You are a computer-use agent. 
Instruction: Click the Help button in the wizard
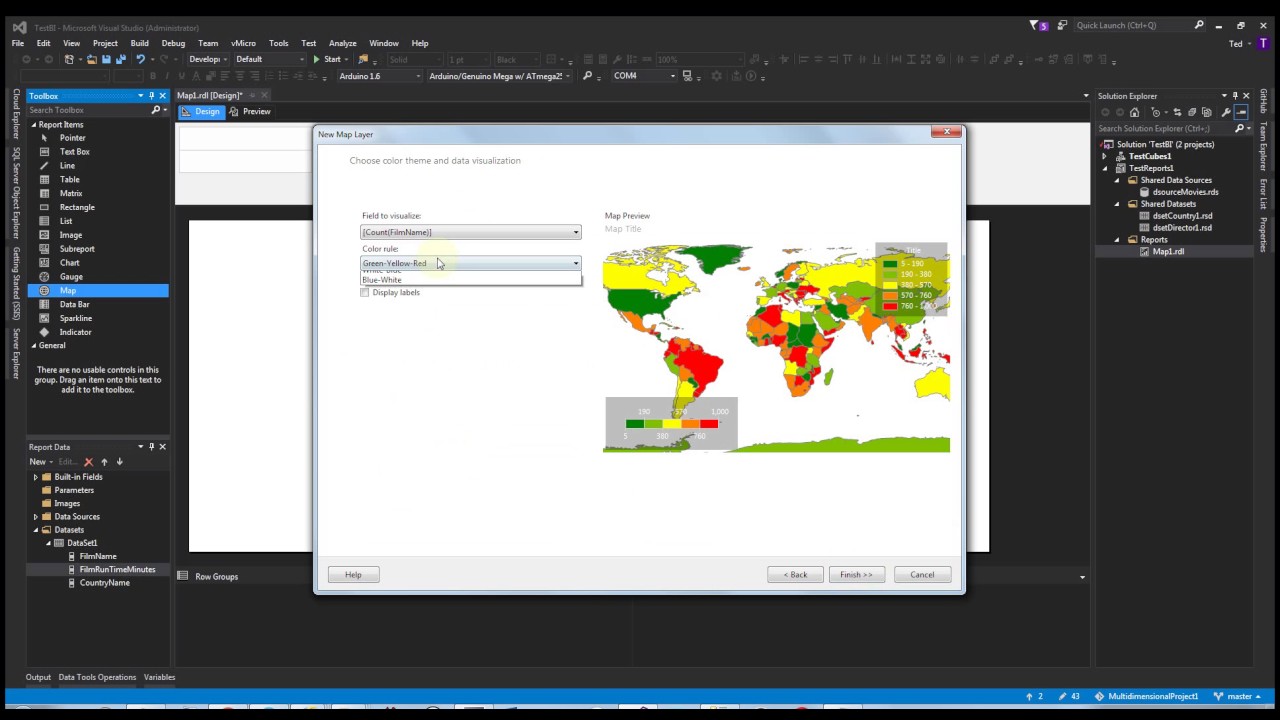pyautogui.click(x=353, y=574)
